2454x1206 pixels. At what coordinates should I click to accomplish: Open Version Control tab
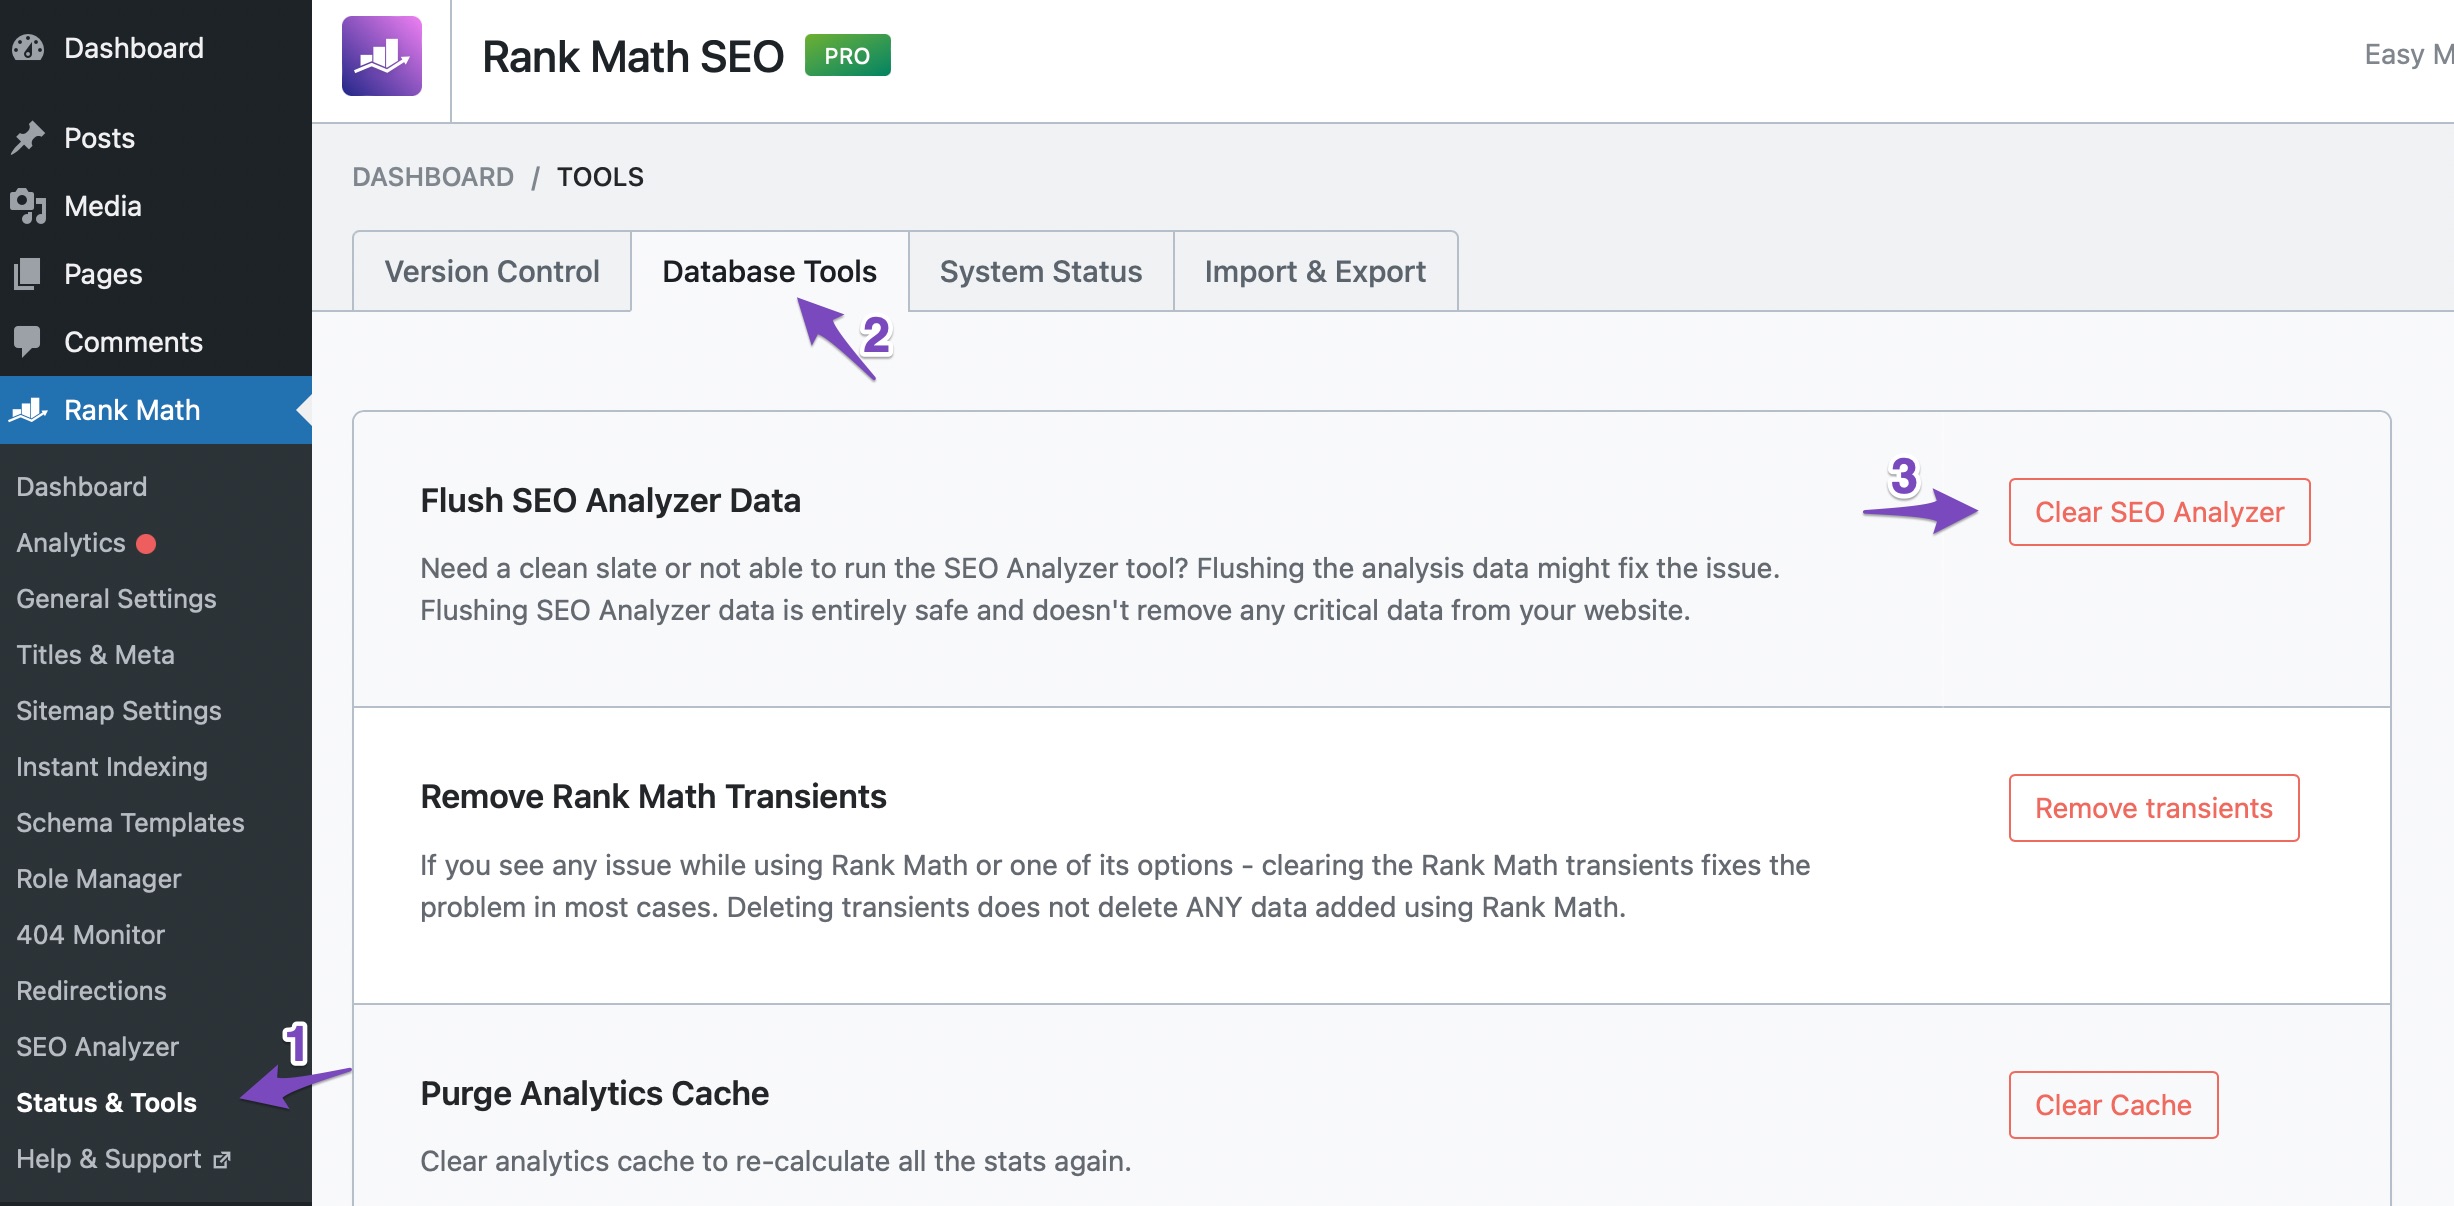(491, 269)
